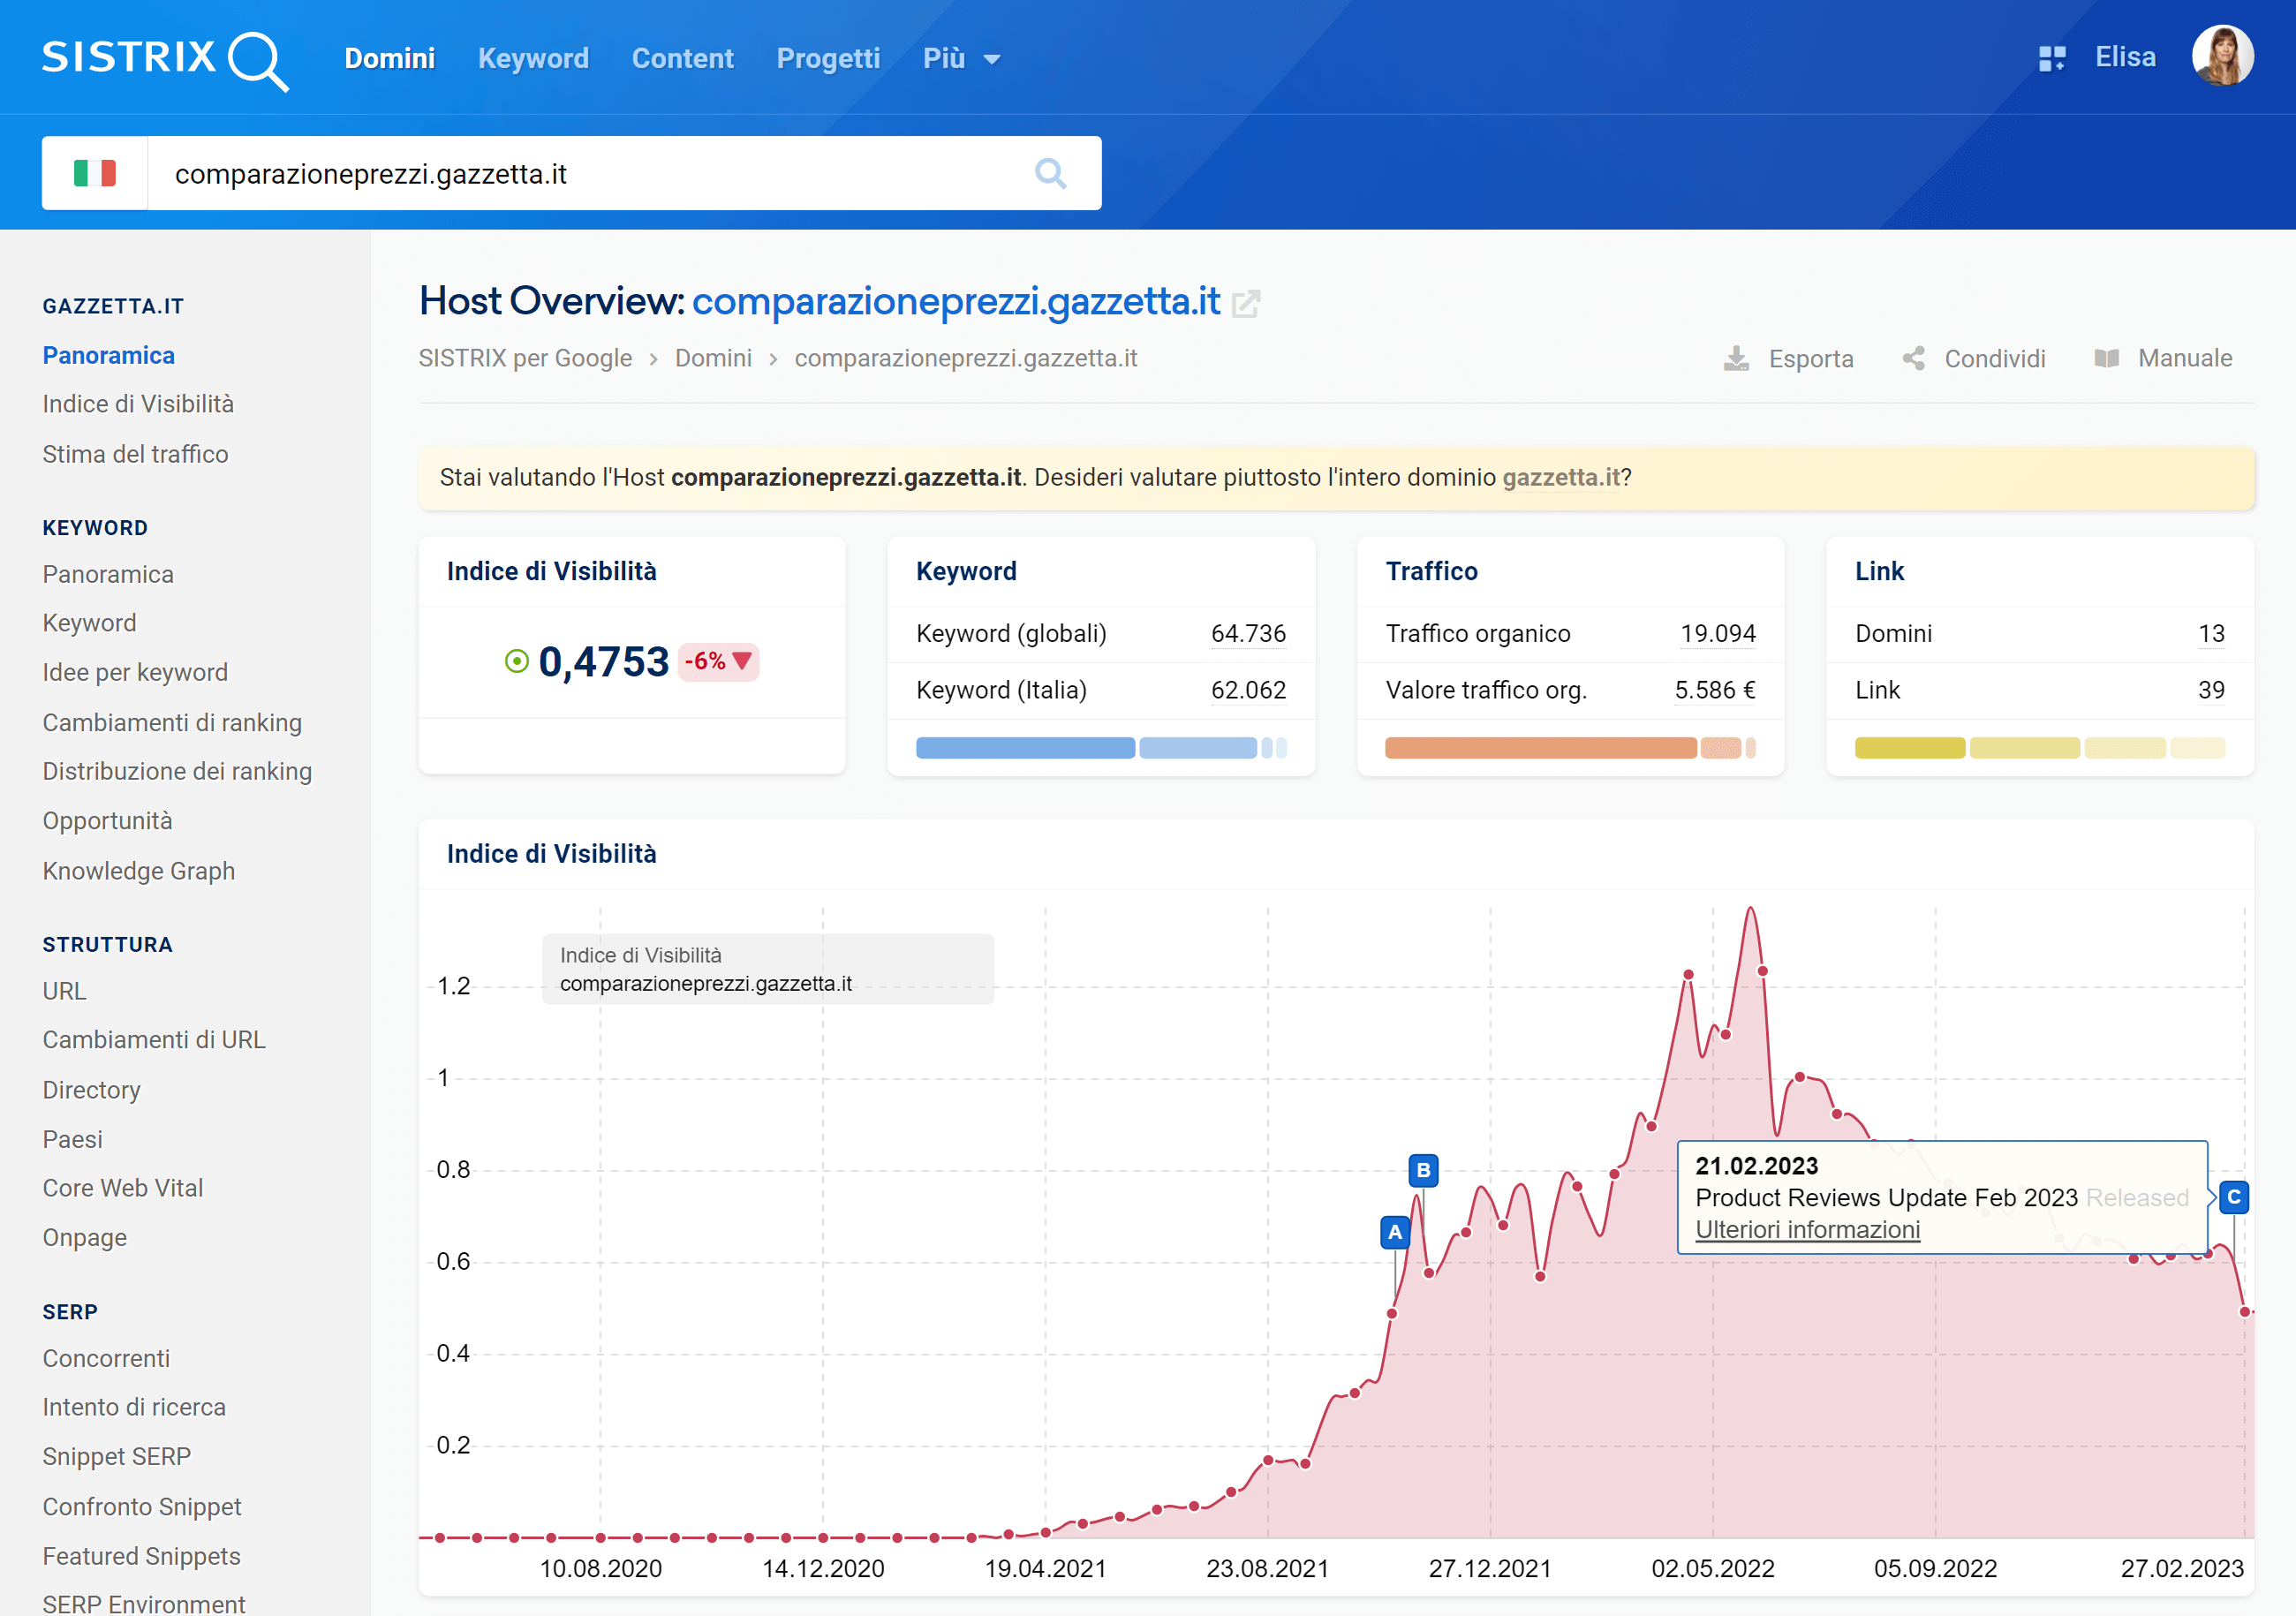The width and height of the screenshot is (2296, 1616).
Task: Open Concorrenti under SERP section
Action: pos(106,1359)
